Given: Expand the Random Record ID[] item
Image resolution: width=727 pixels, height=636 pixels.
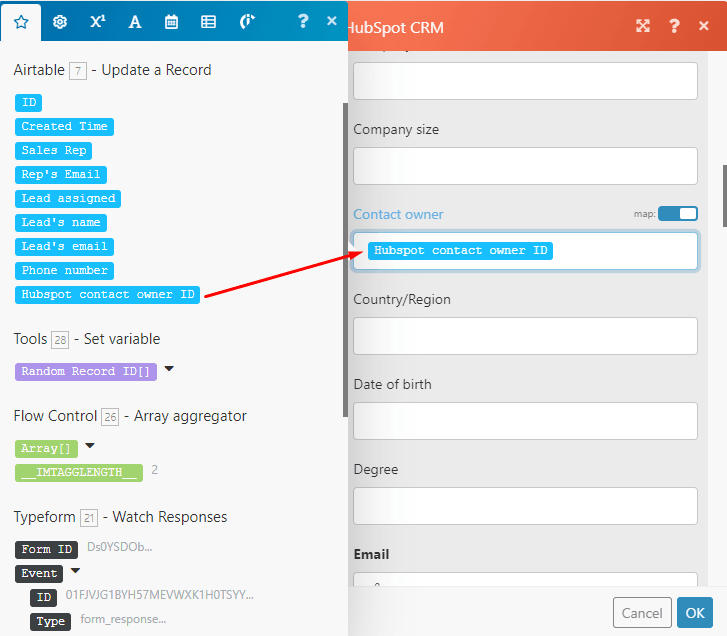Looking at the screenshot, I should point(169,369).
